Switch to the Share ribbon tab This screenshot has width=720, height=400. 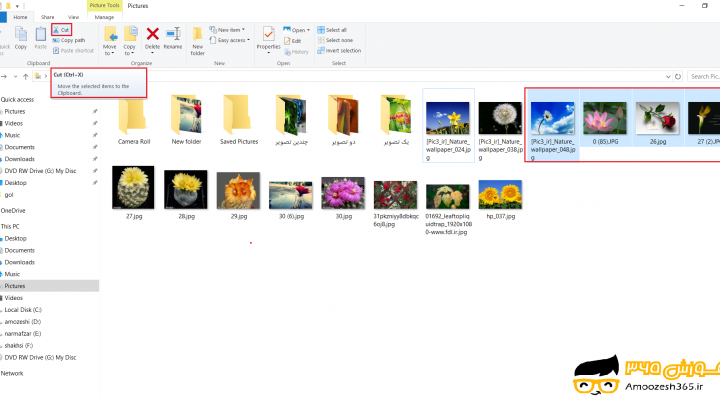(x=47, y=17)
